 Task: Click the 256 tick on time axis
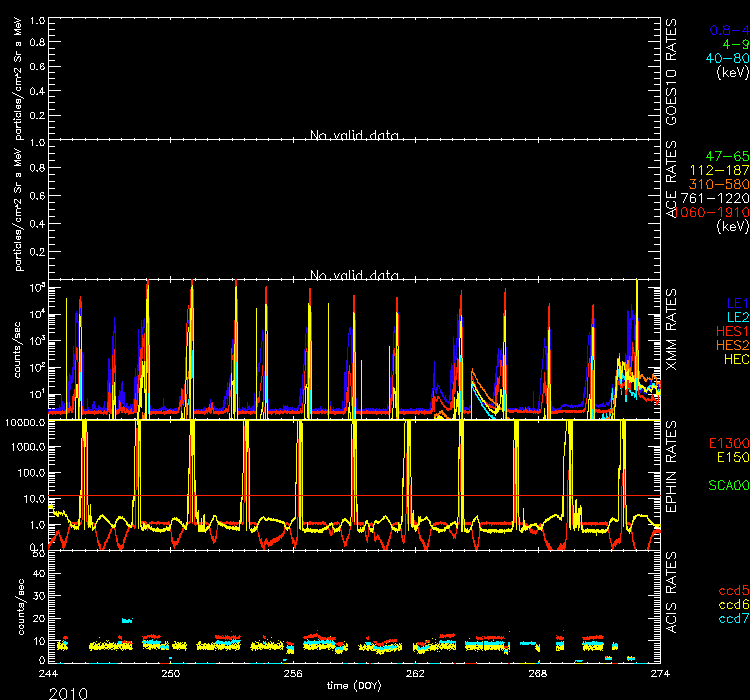tap(291, 674)
